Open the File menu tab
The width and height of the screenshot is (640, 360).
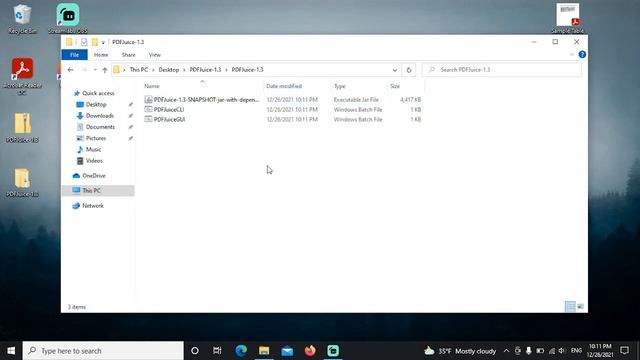click(74, 55)
